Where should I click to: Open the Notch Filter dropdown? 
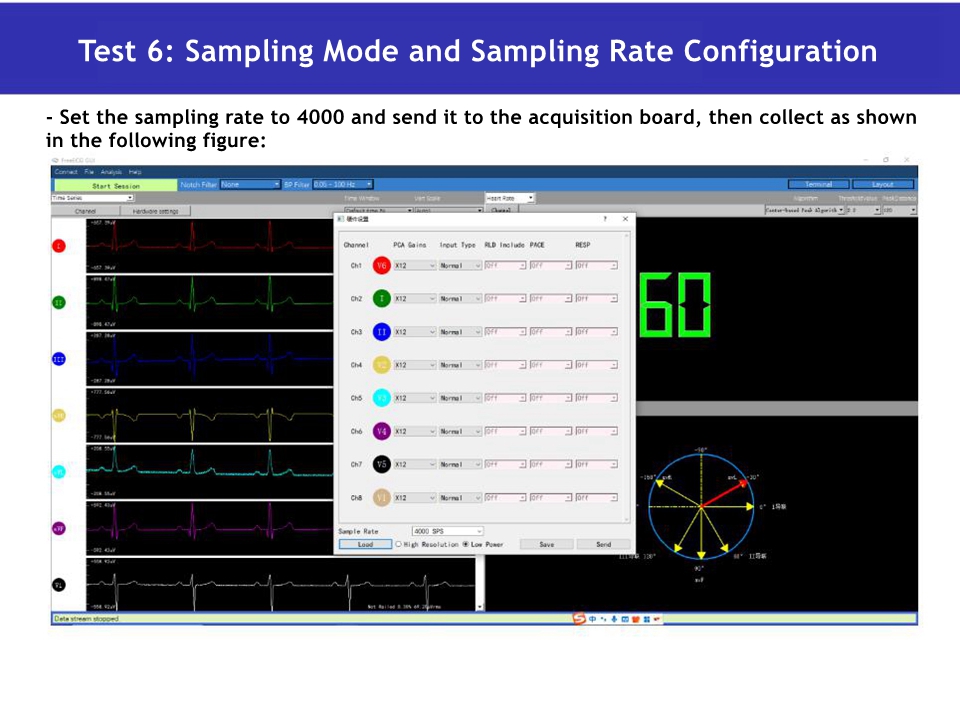(x=250, y=184)
